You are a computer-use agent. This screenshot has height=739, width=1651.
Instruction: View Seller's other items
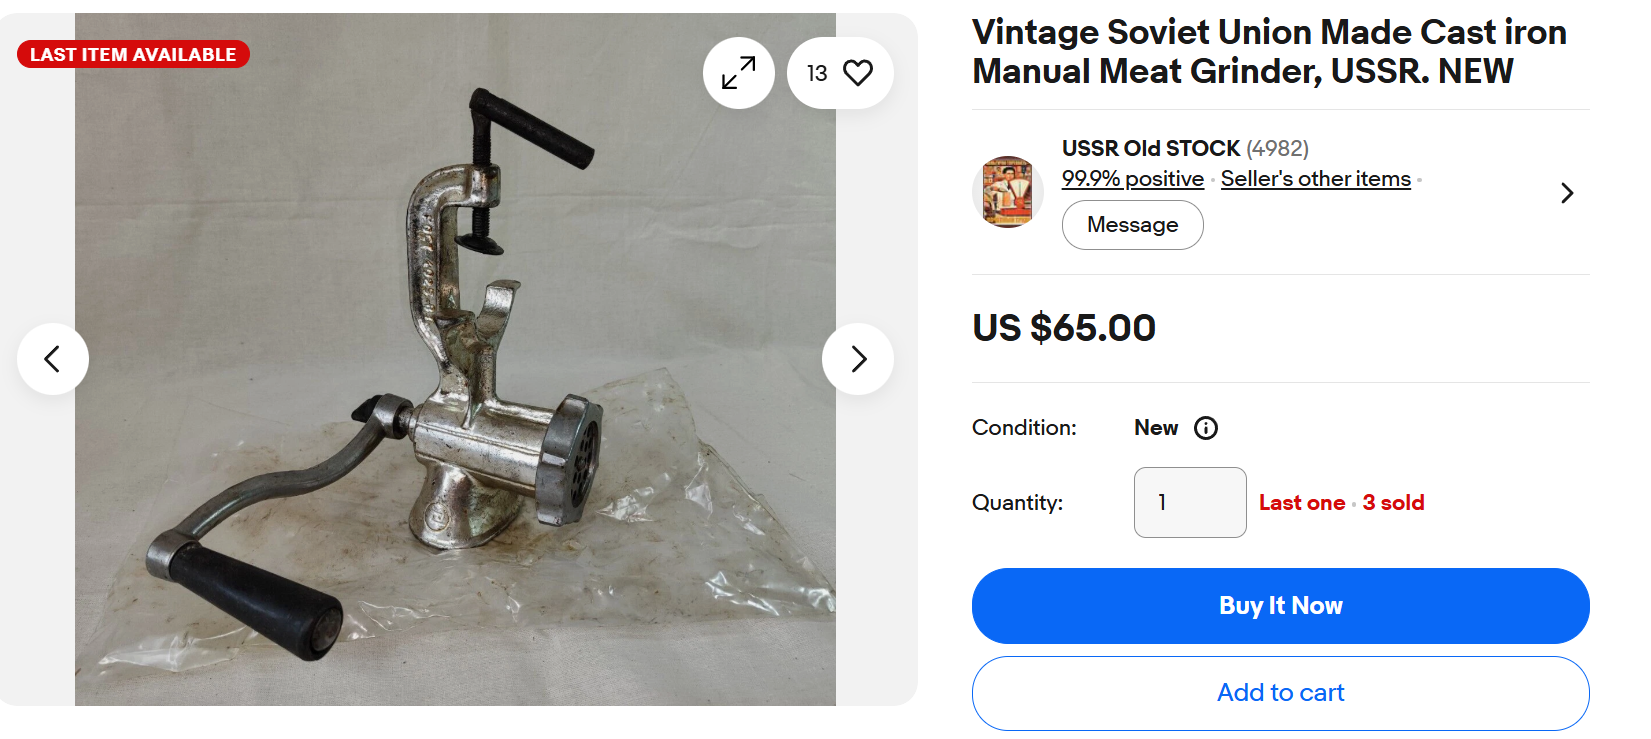tap(1315, 179)
